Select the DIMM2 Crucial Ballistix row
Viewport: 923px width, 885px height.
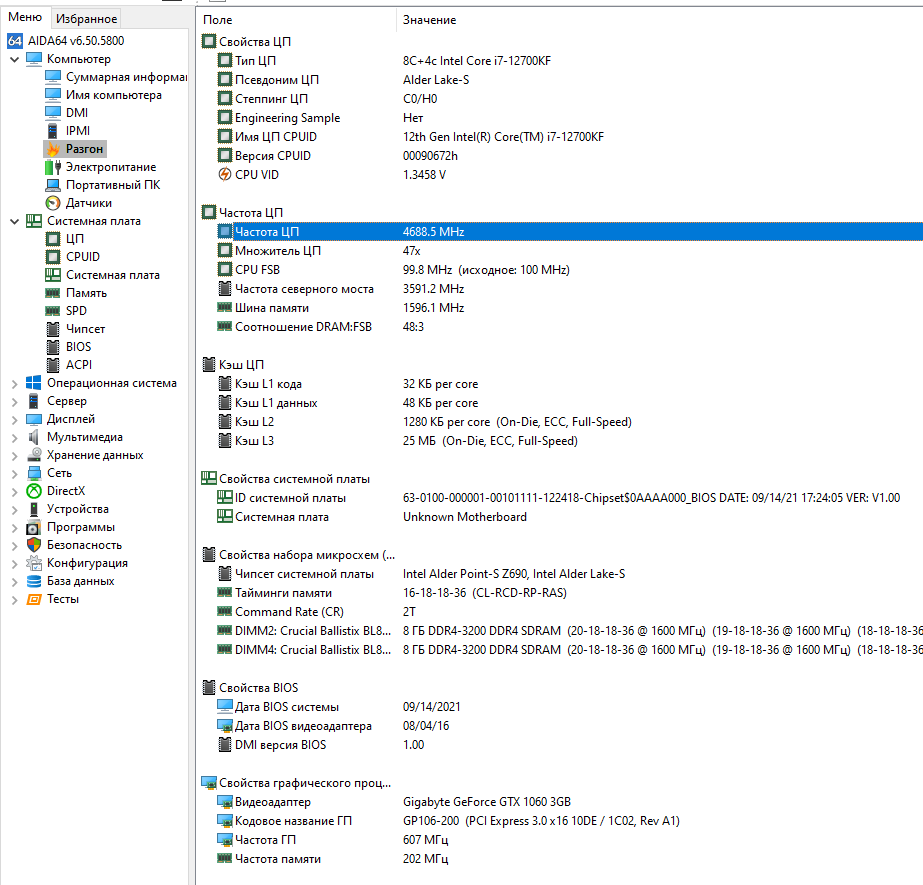coord(570,631)
